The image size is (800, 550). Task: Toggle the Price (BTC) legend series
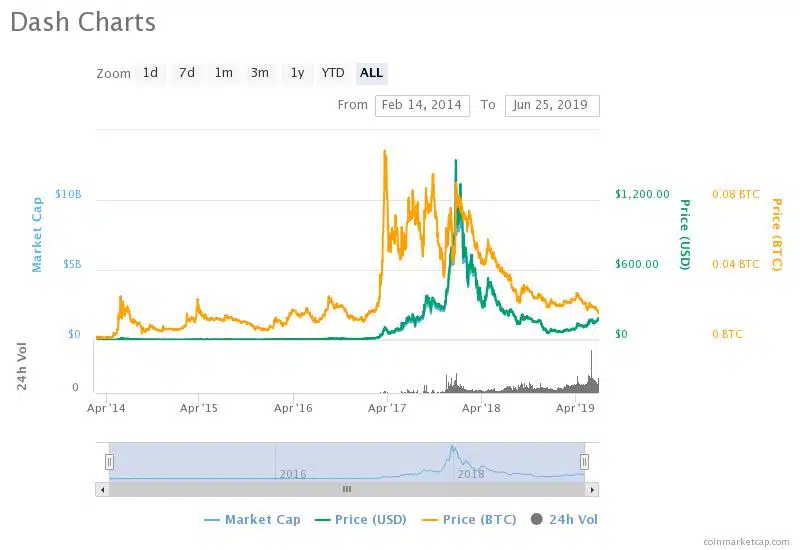(469, 519)
